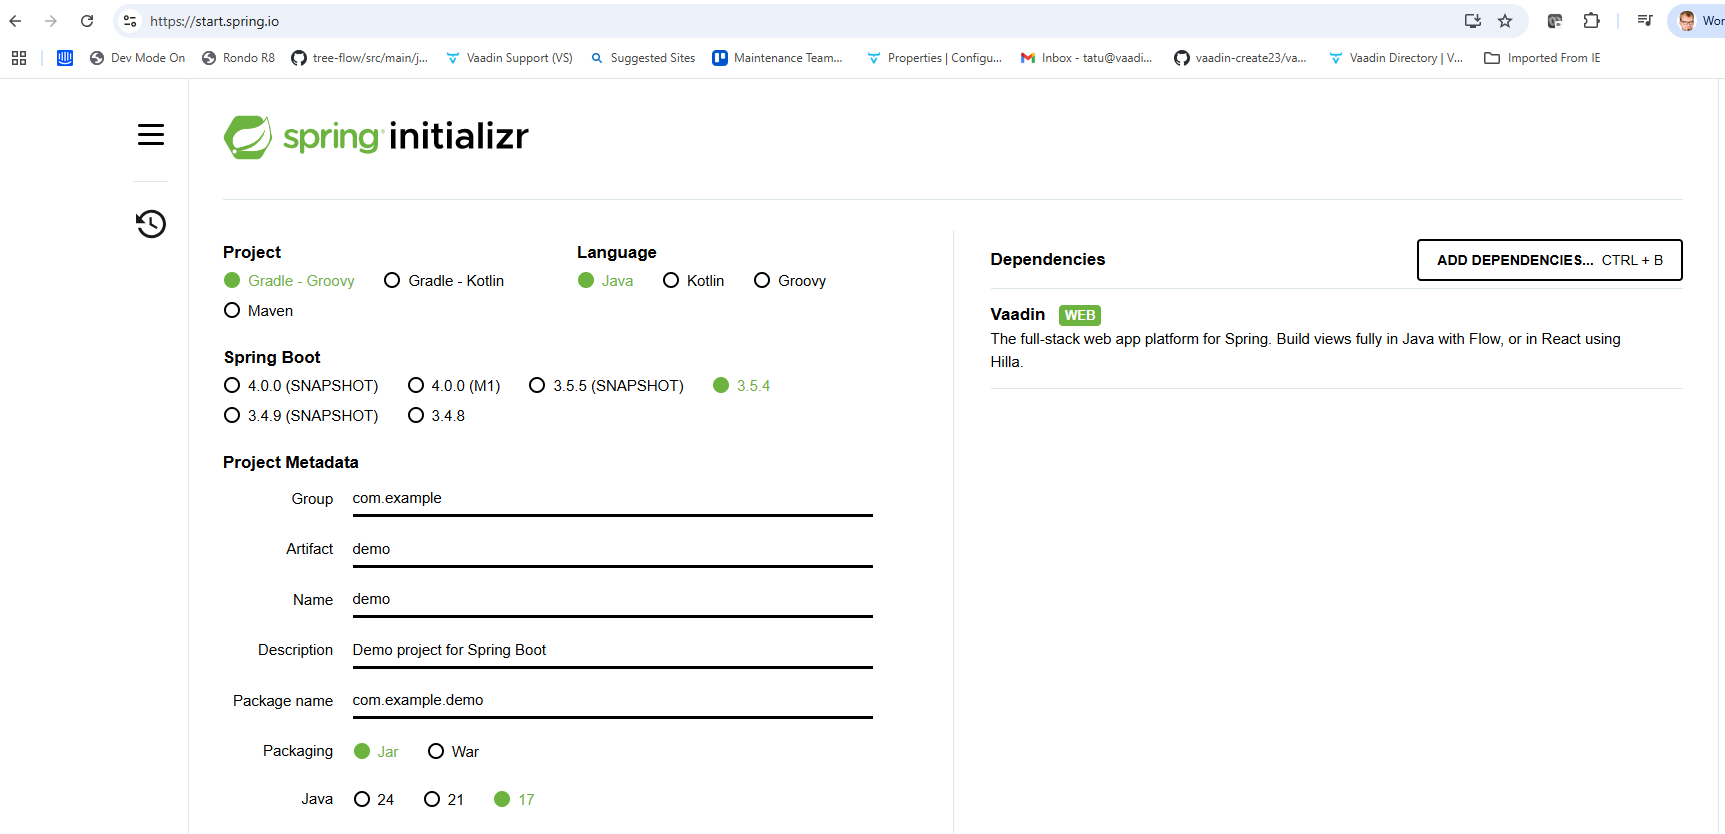Open the project history clock icon

coord(151,224)
